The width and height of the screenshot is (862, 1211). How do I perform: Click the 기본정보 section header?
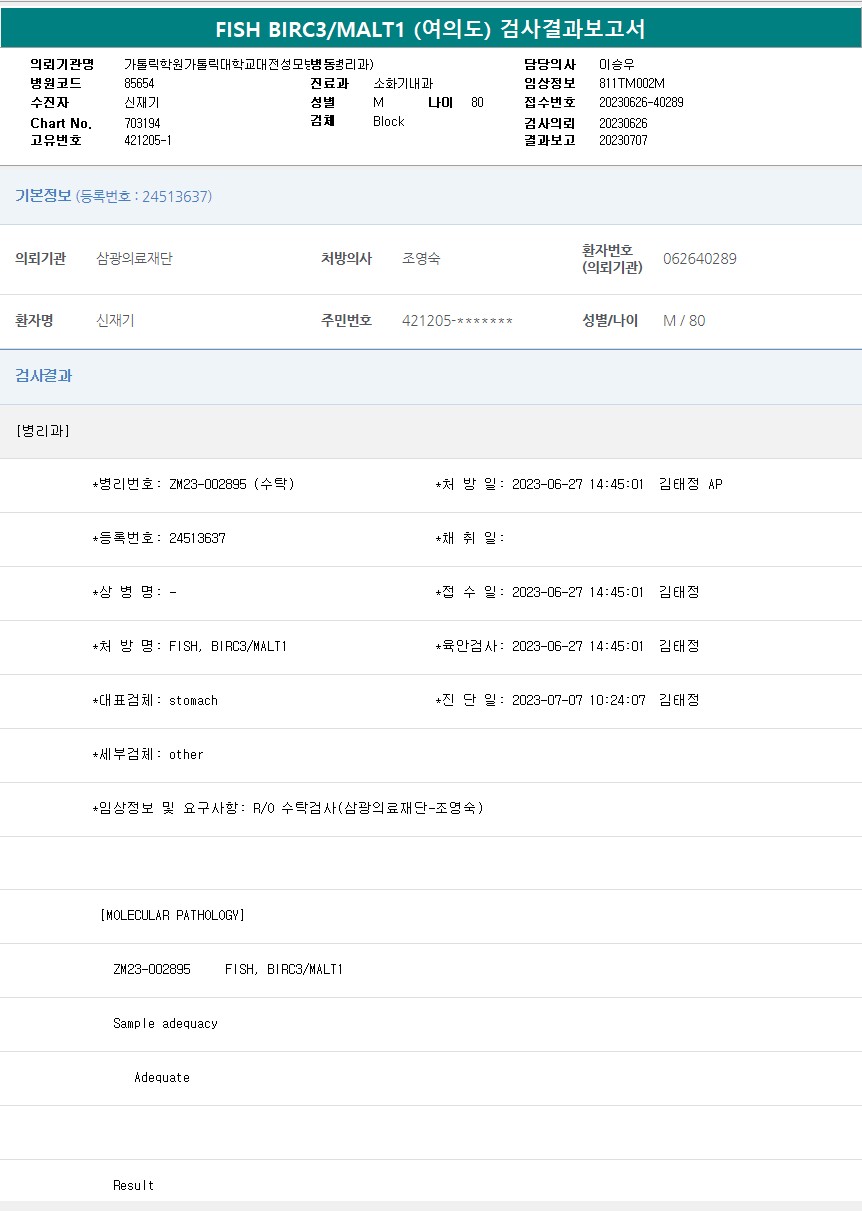point(43,196)
